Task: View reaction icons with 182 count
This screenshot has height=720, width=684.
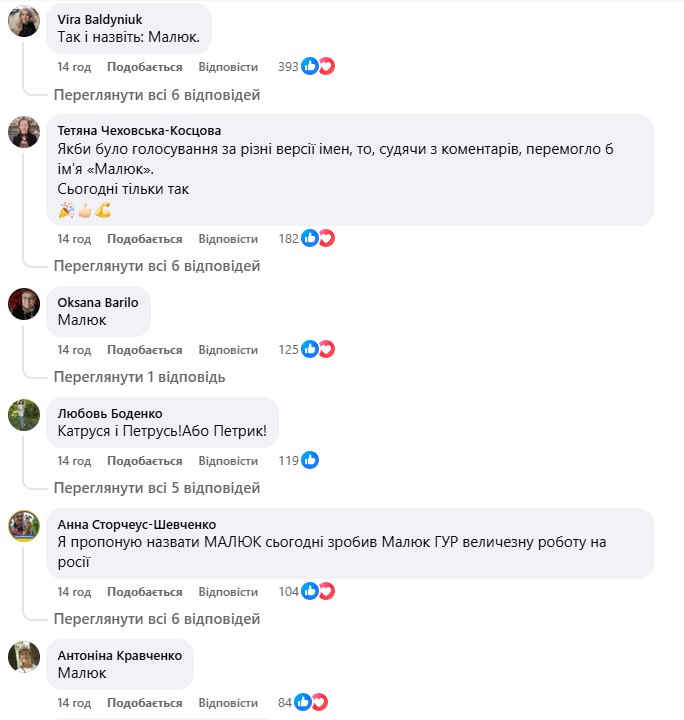Action: pos(318,239)
